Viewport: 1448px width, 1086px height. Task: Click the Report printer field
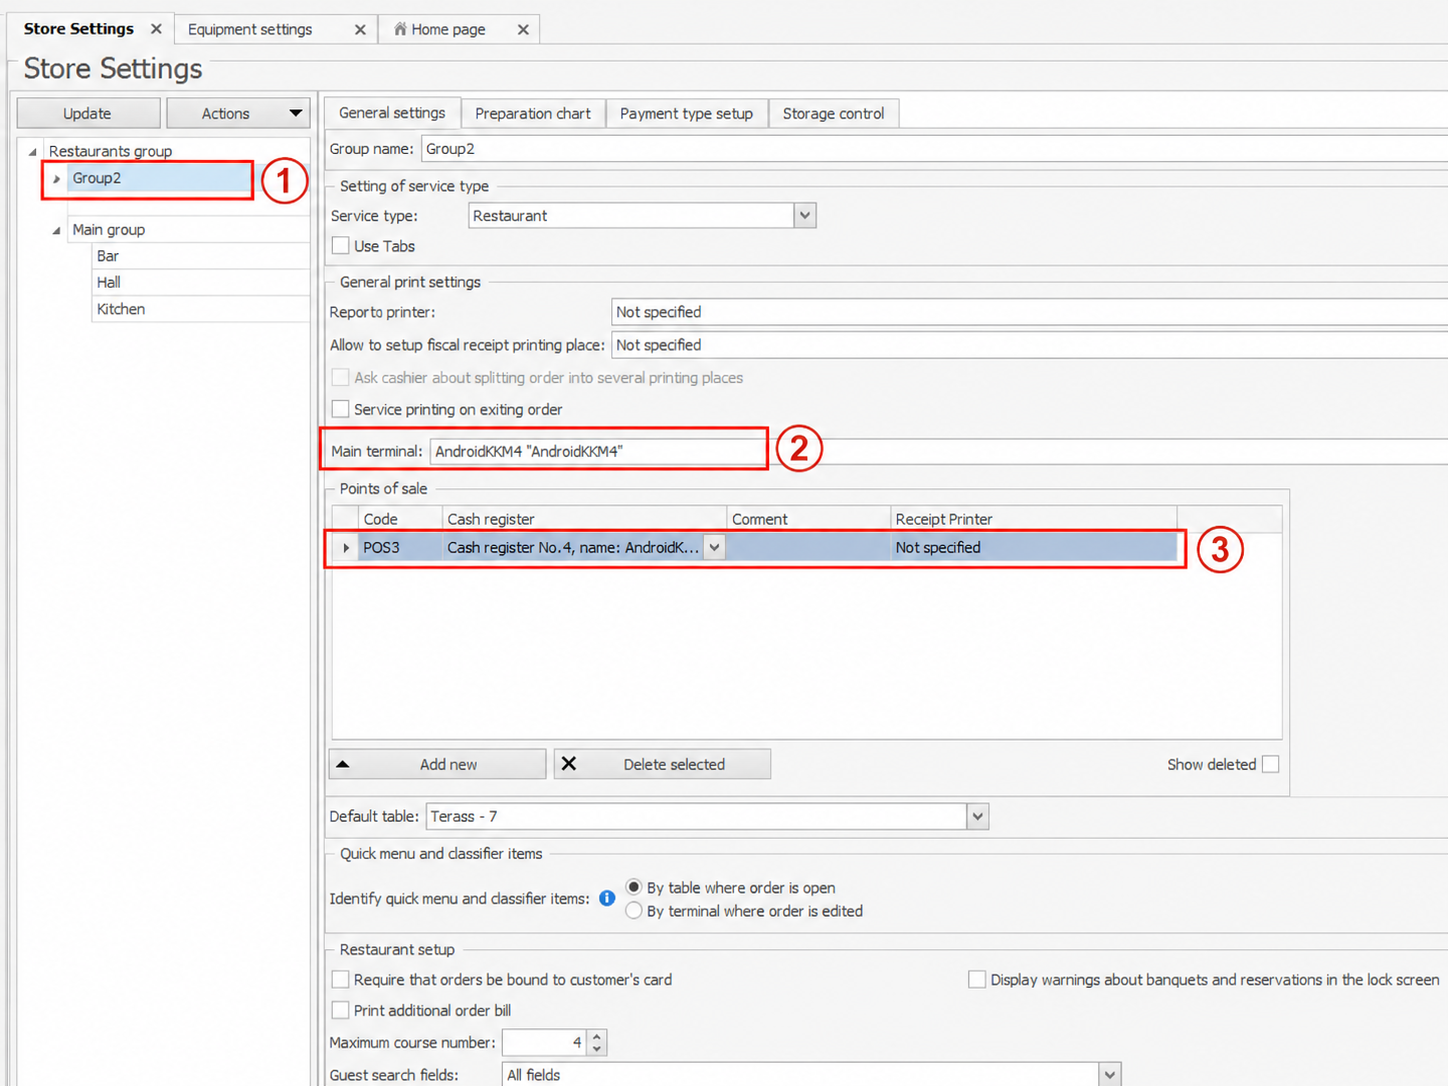coord(1029,312)
